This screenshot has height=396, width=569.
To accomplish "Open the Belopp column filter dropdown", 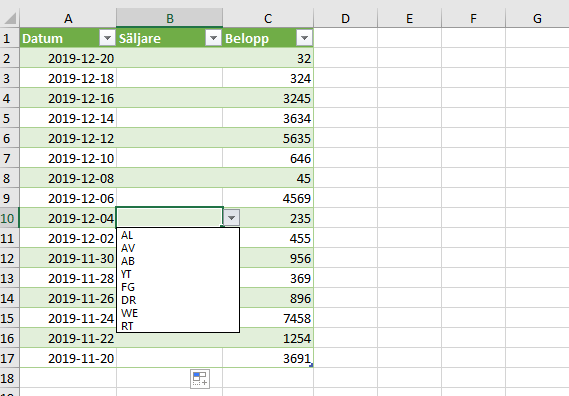I will pos(304,38).
